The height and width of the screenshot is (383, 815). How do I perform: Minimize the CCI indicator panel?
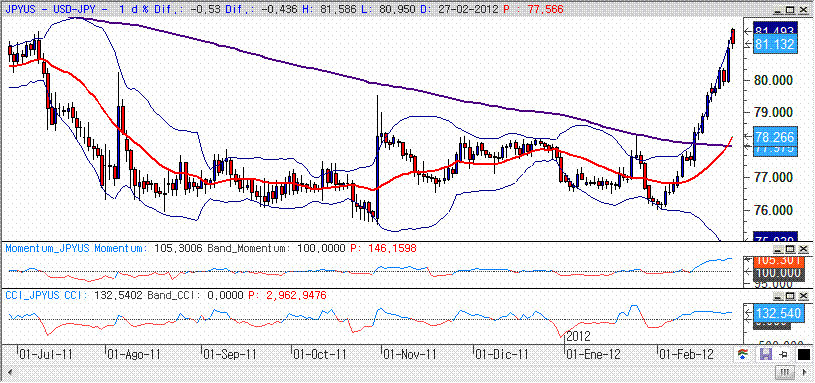pyautogui.click(x=778, y=295)
